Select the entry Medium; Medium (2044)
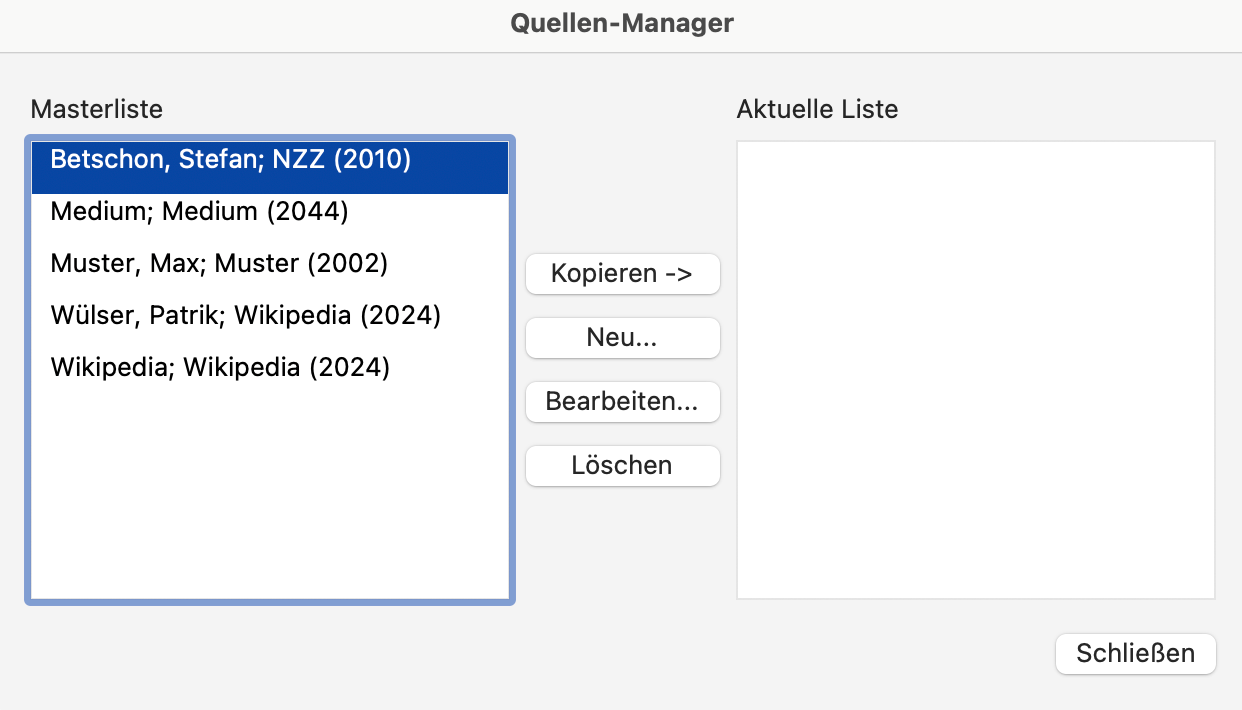 click(x=197, y=211)
